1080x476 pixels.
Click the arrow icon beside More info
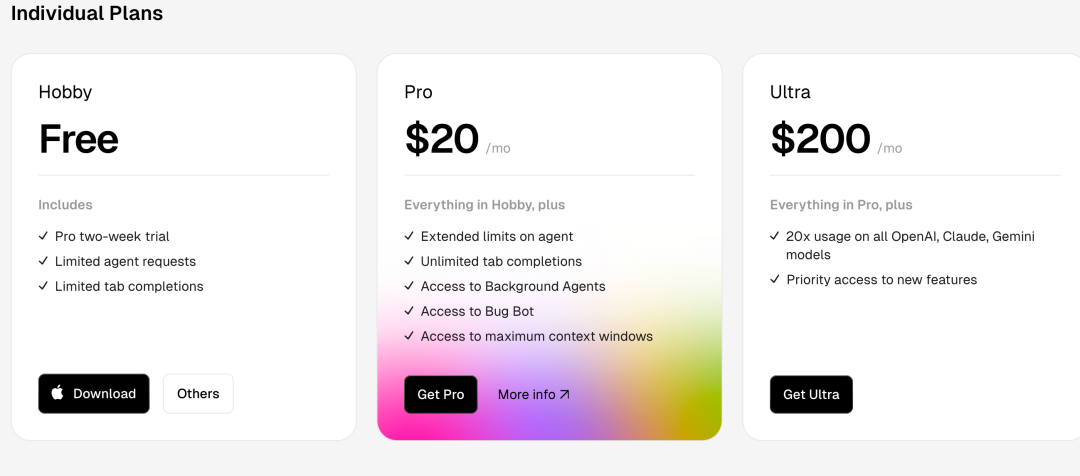pos(565,395)
